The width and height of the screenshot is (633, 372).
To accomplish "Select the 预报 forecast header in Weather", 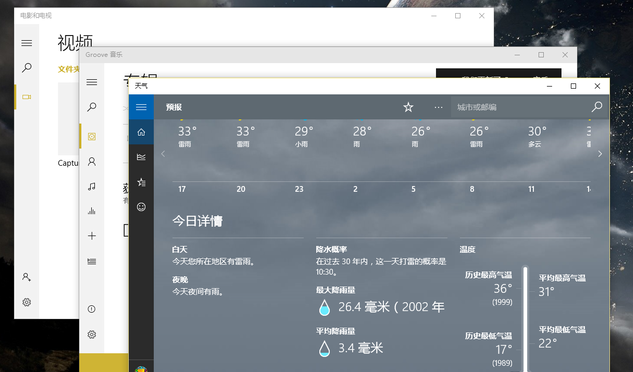I will 174,107.
